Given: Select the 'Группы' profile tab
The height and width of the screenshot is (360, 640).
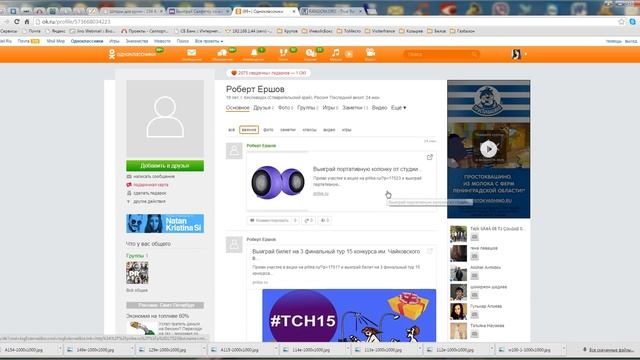Looking at the screenshot, I should tap(307, 108).
